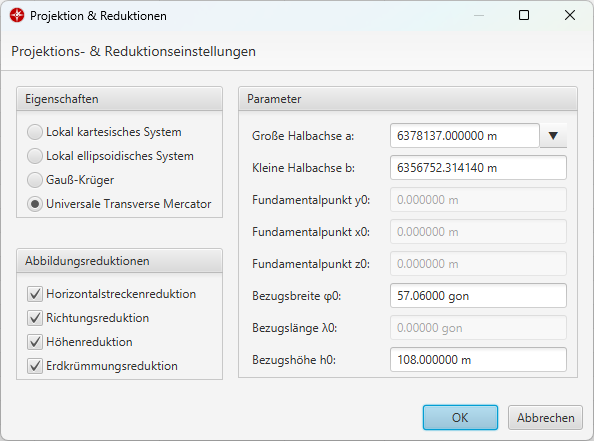594x441 pixels.
Task: Click the Bezugshöhe h0 input field
Action: click(478, 360)
